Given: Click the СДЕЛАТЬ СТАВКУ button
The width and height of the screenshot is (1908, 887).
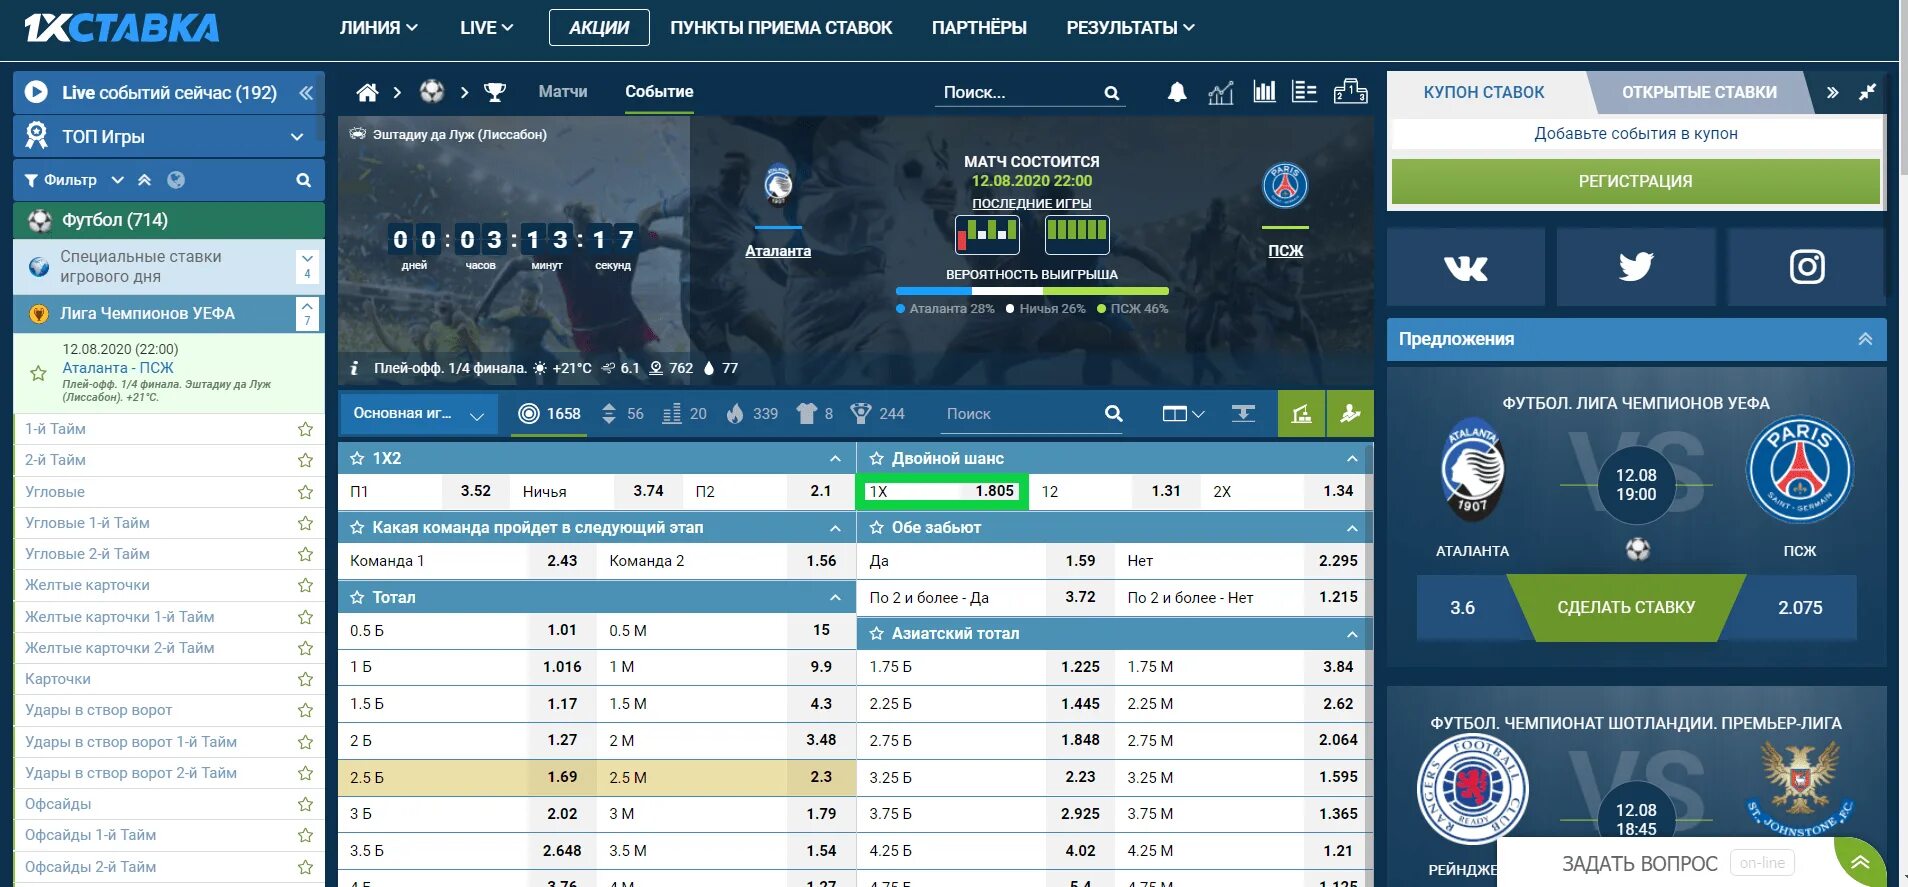Looking at the screenshot, I should (x=1626, y=607).
